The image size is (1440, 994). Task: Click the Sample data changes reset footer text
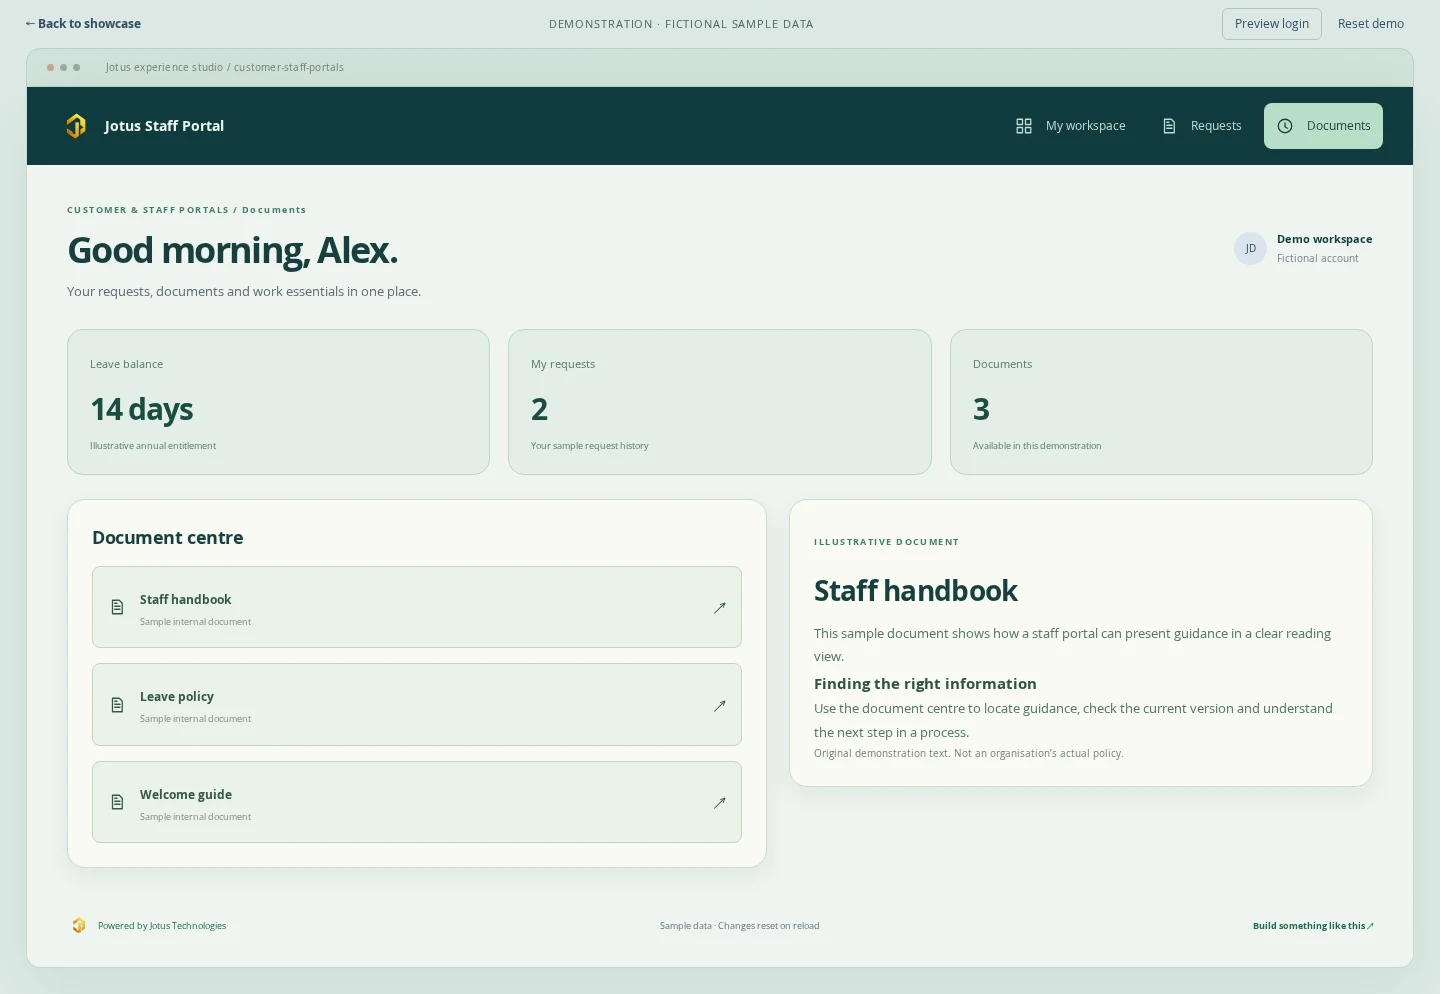740,926
